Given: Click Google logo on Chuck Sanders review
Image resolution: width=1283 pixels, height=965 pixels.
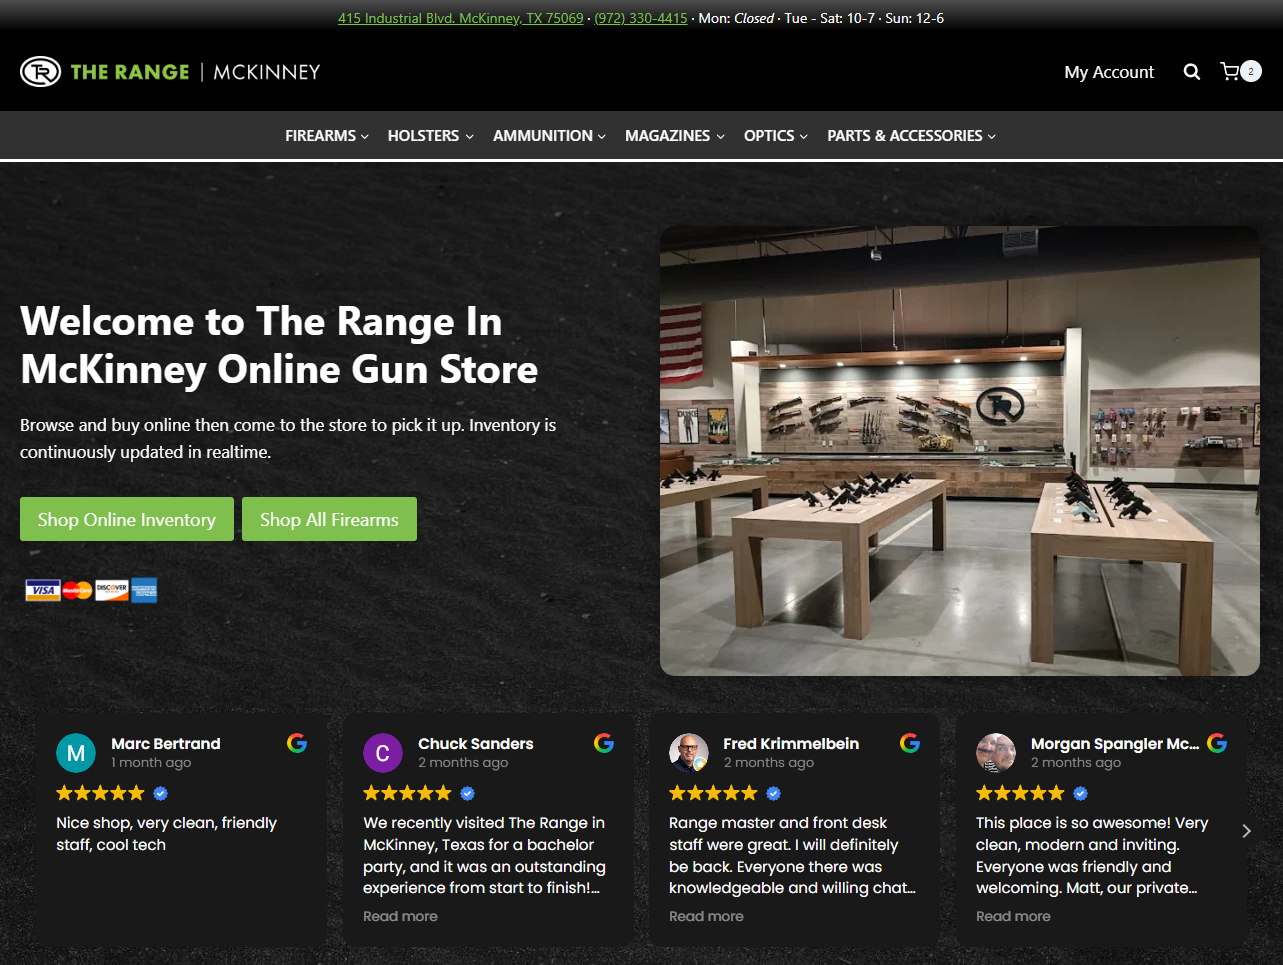Looking at the screenshot, I should (604, 743).
